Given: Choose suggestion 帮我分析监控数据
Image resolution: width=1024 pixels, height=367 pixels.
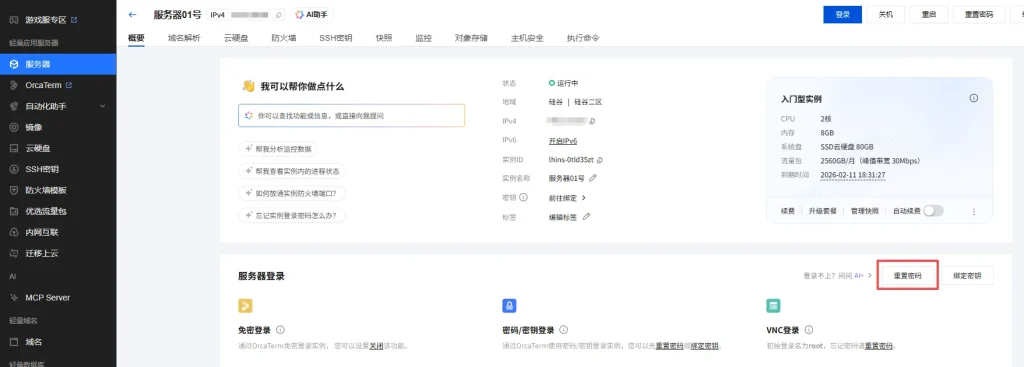Looking at the screenshot, I should 279,149.
